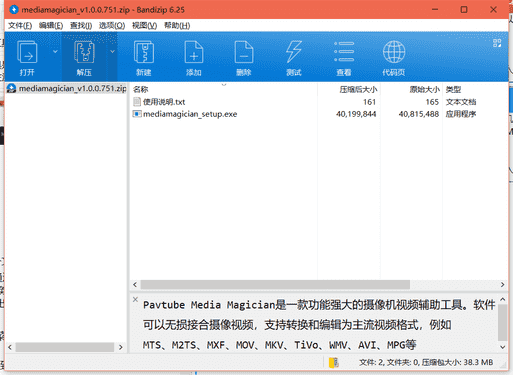This screenshot has height=375, width=513.
Task: Expand the 打开 dropdown arrow
Action: point(55,52)
